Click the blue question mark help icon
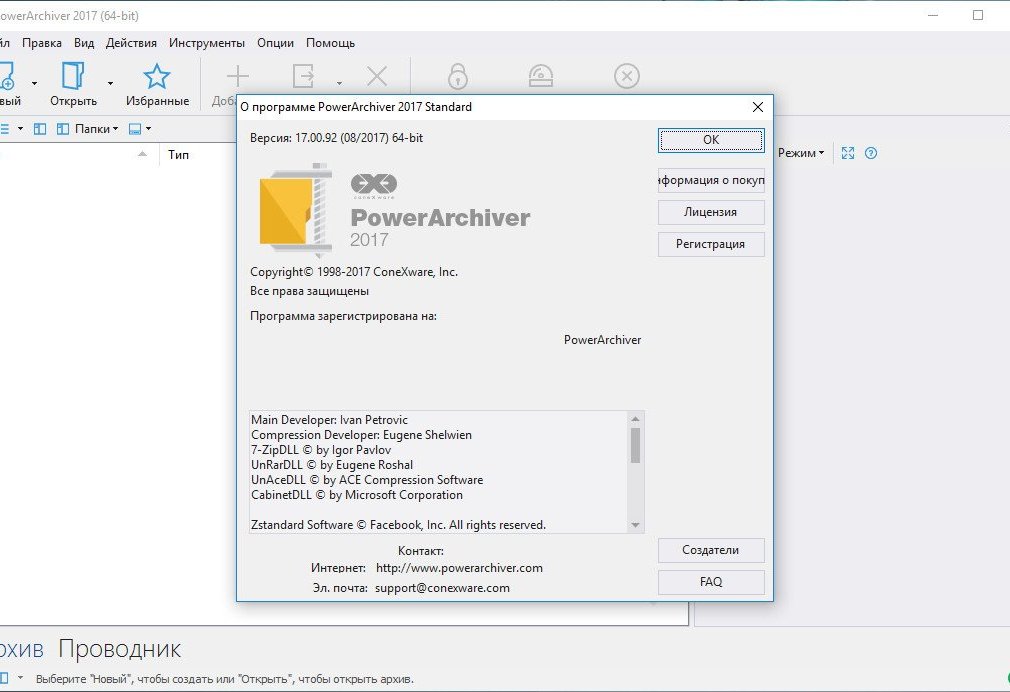 (x=871, y=153)
